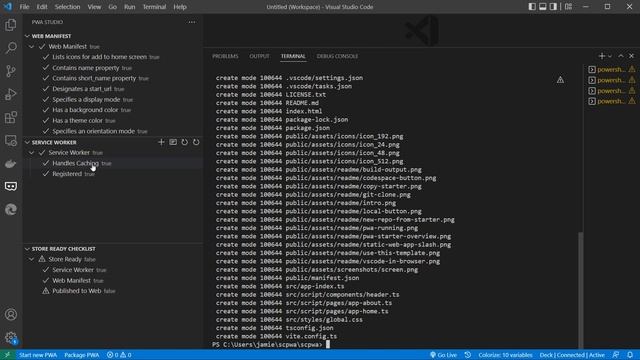
Task: Open the Go menu
Action: click(x=113, y=7)
